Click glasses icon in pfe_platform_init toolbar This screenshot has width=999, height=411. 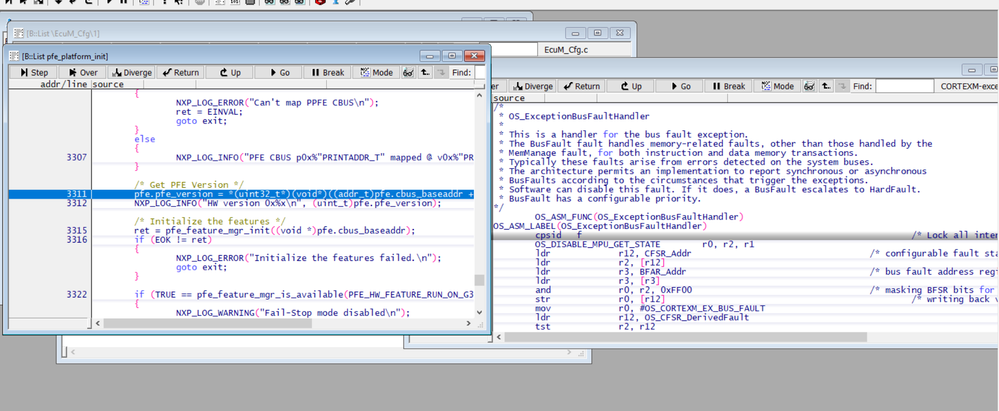[x=406, y=73]
